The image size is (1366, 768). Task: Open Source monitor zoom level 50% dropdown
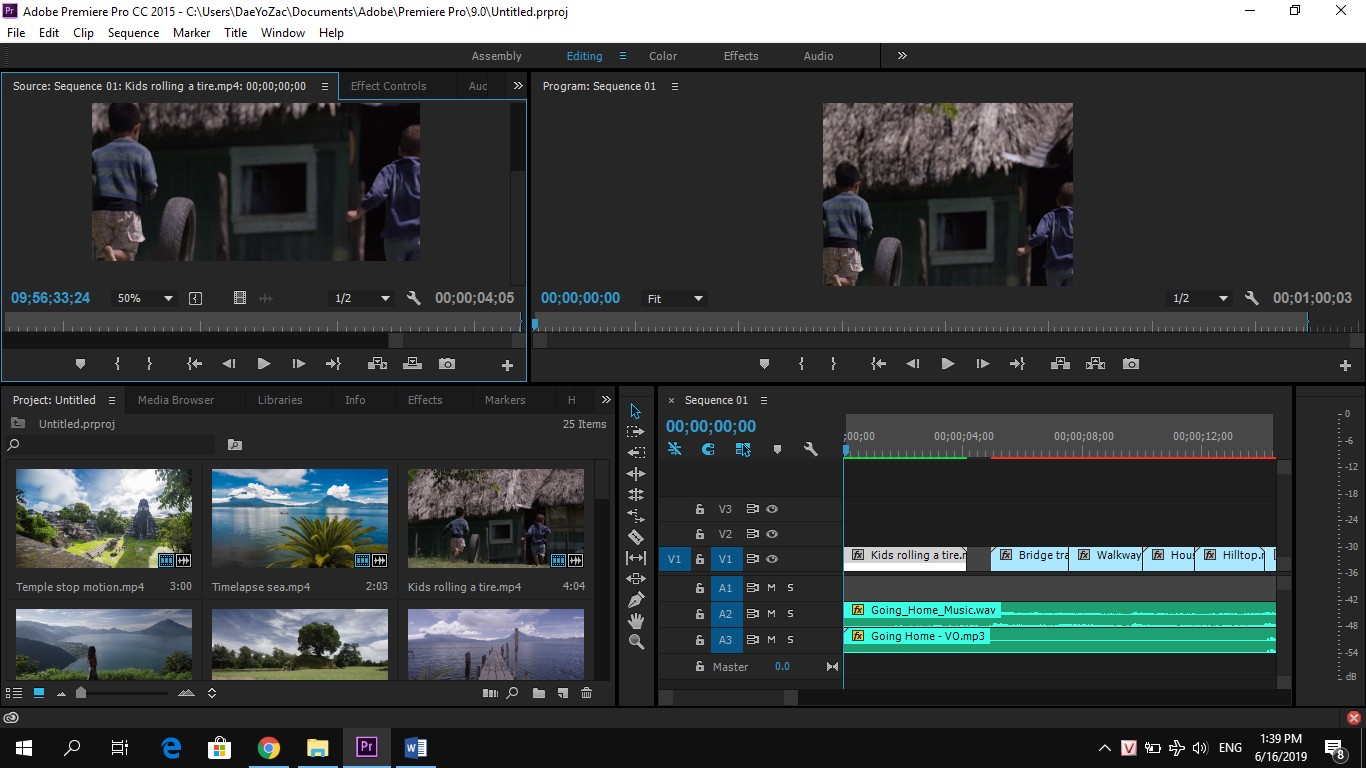pyautogui.click(x=145, y=298)
